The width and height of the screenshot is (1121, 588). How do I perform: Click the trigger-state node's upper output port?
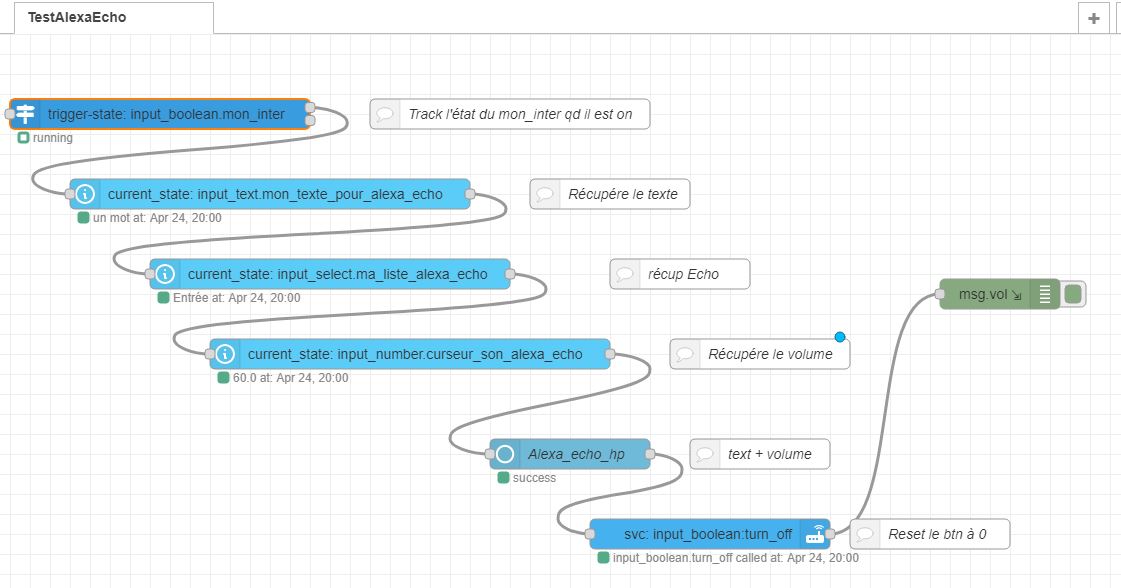click(310, 107)
